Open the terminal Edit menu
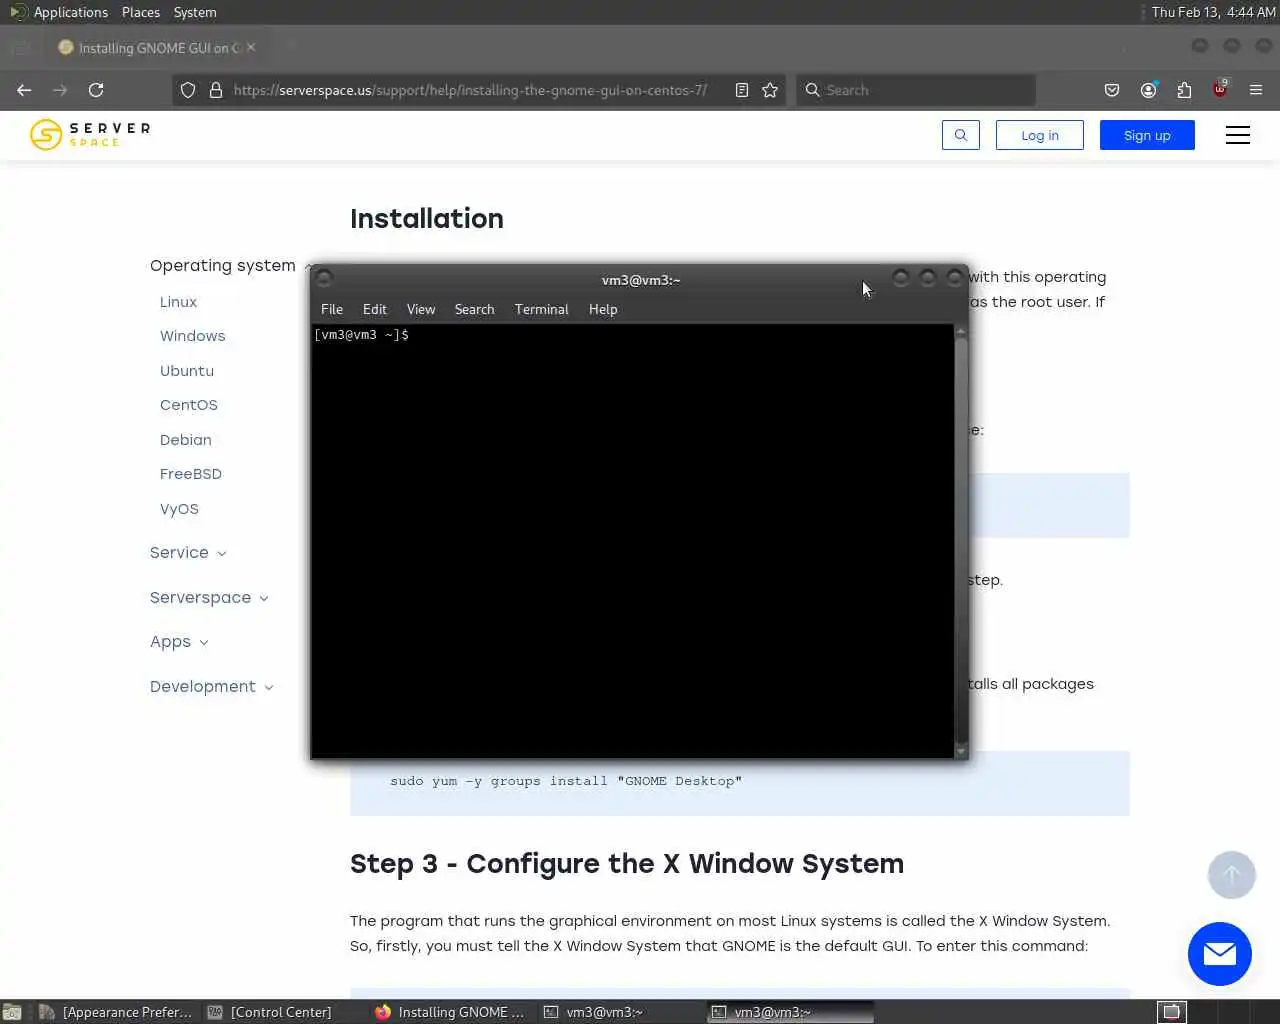Image resolution: width=1280 pixels, height=1024 pixels. pyautogui.click(x=375, y=309)
